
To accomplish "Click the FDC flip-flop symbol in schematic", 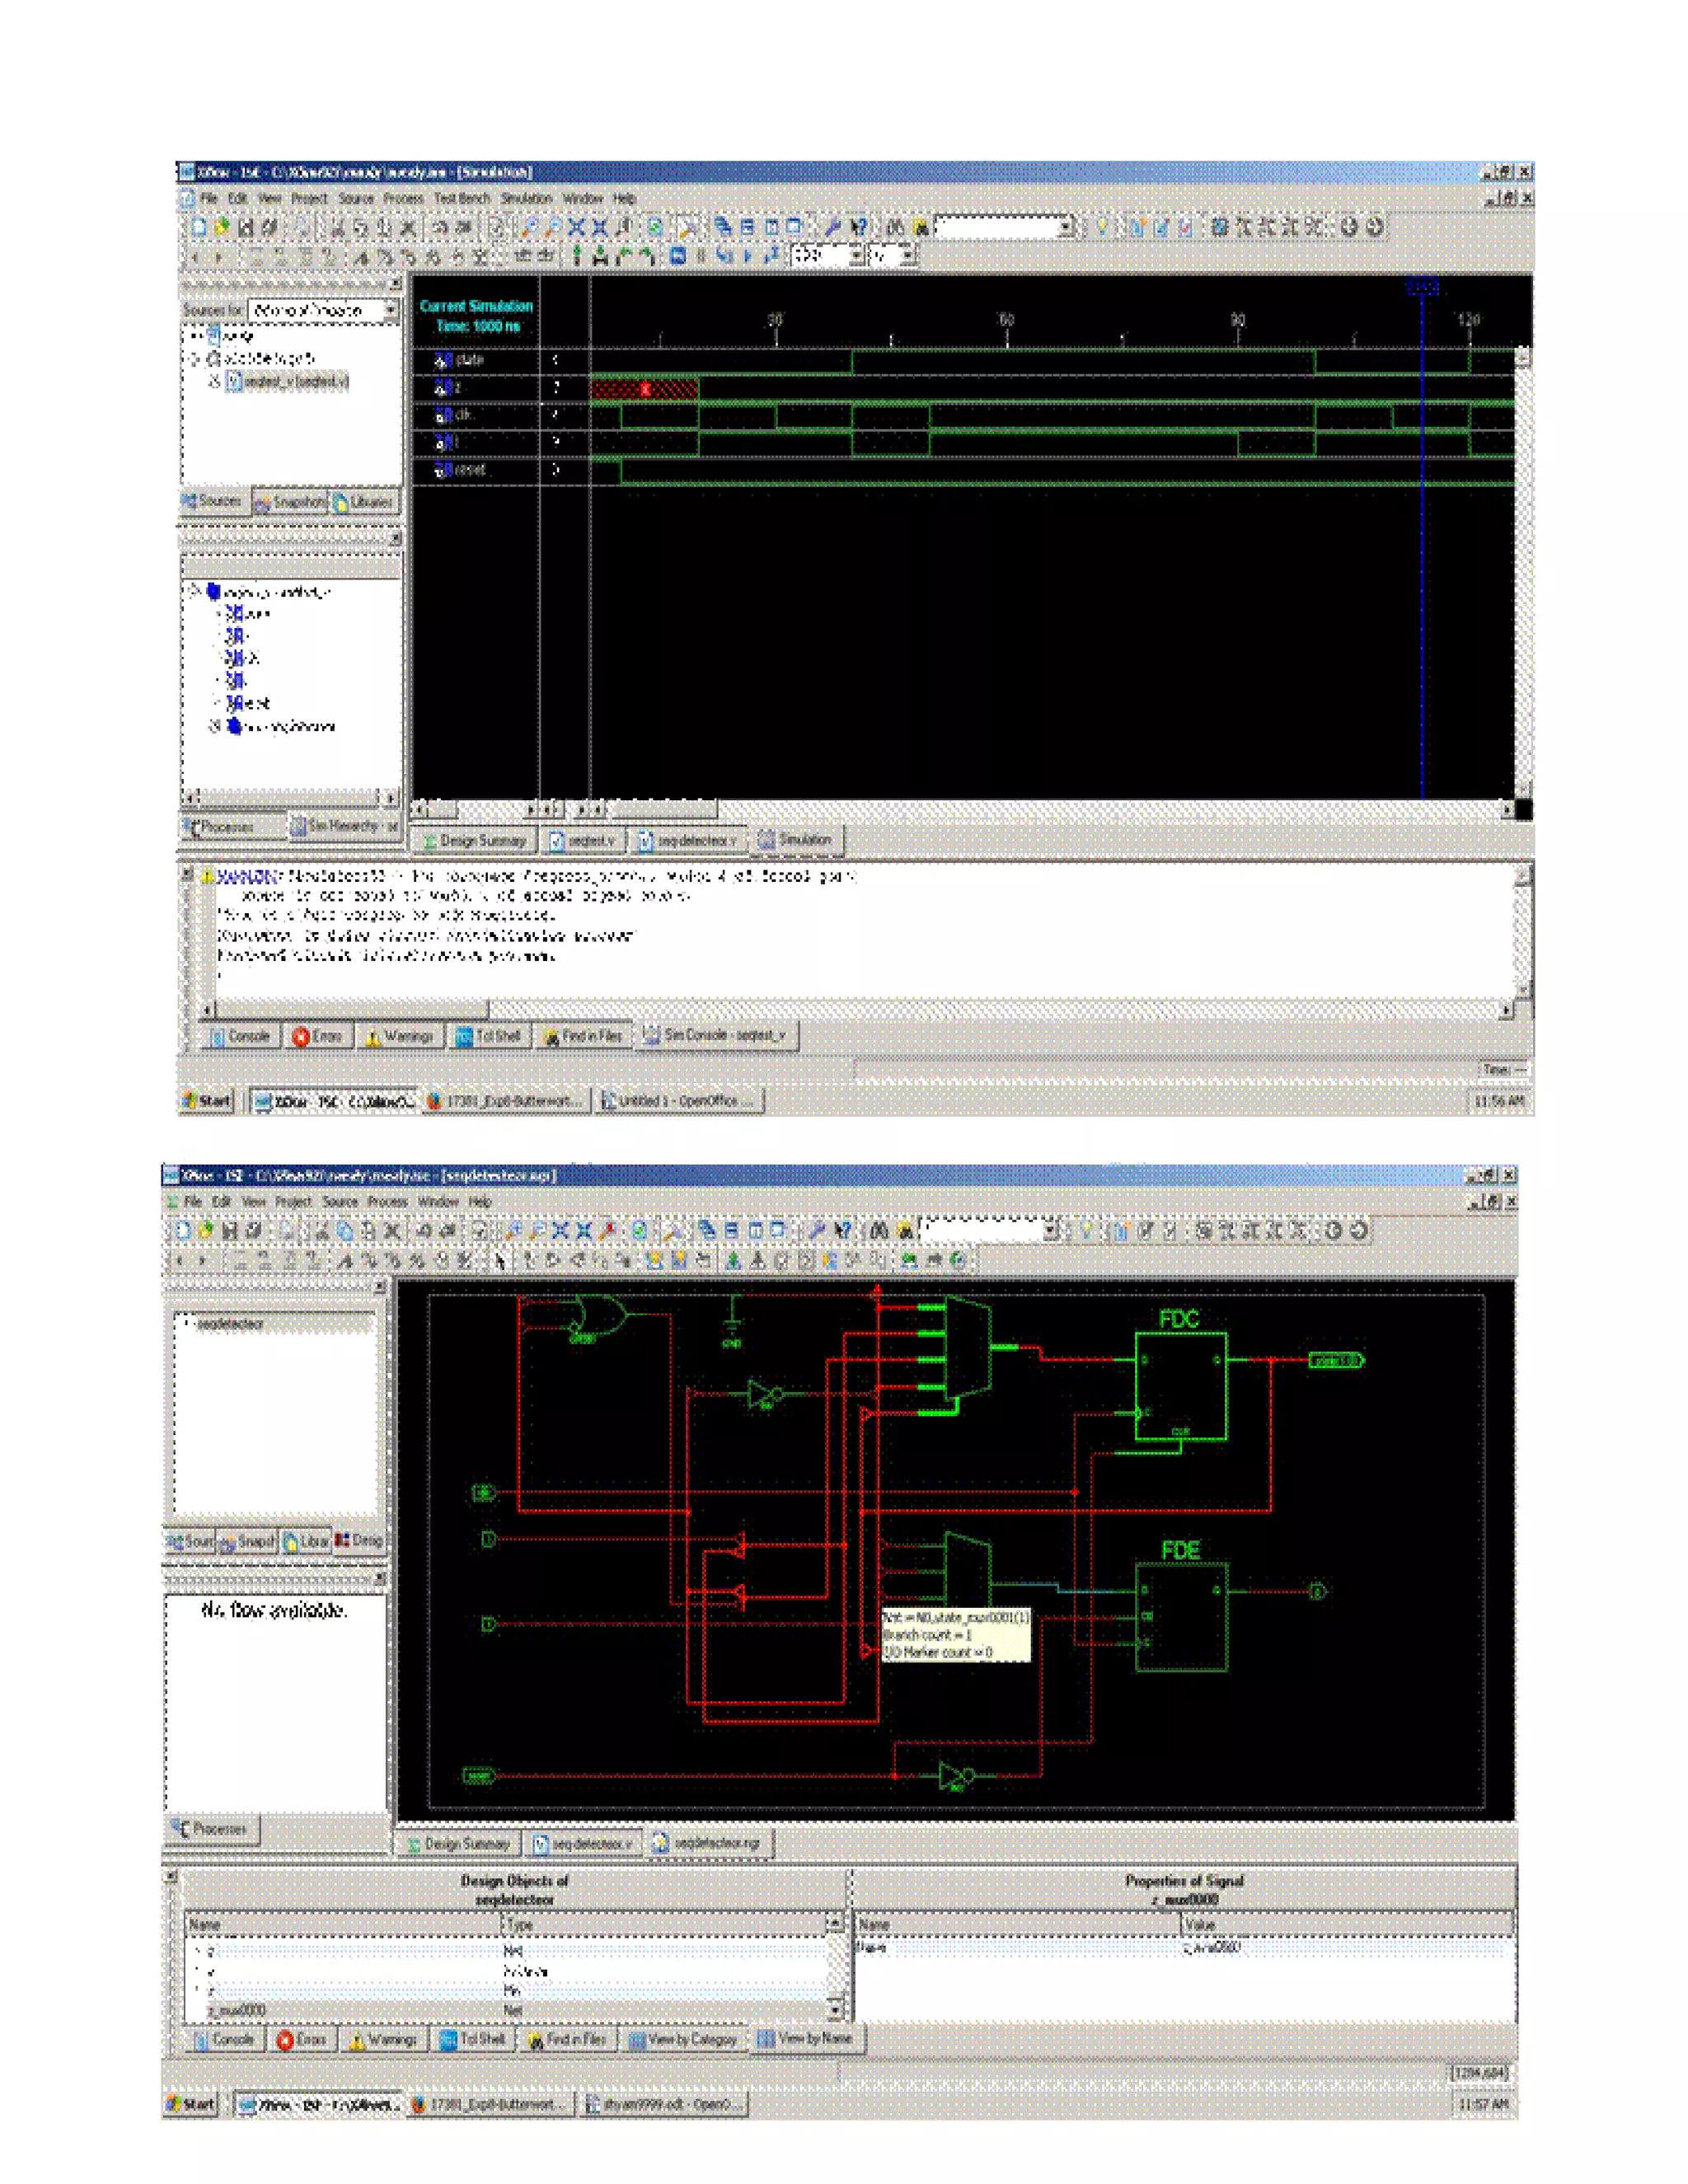I will point(1180,1386).
